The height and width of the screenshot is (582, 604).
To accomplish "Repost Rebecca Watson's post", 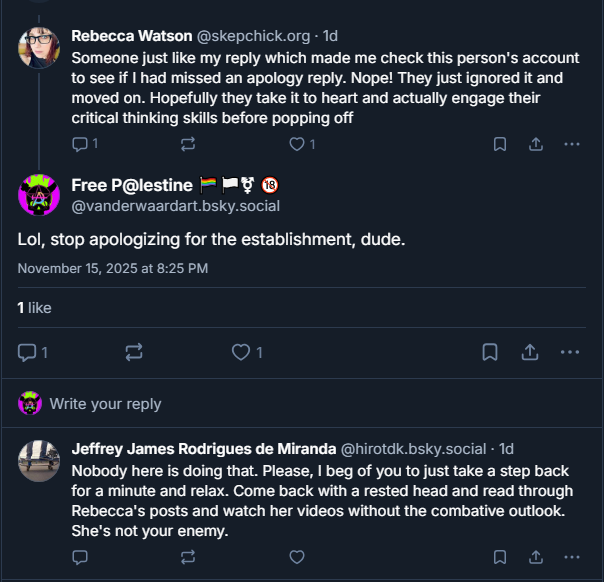I will tap(187, 144).
